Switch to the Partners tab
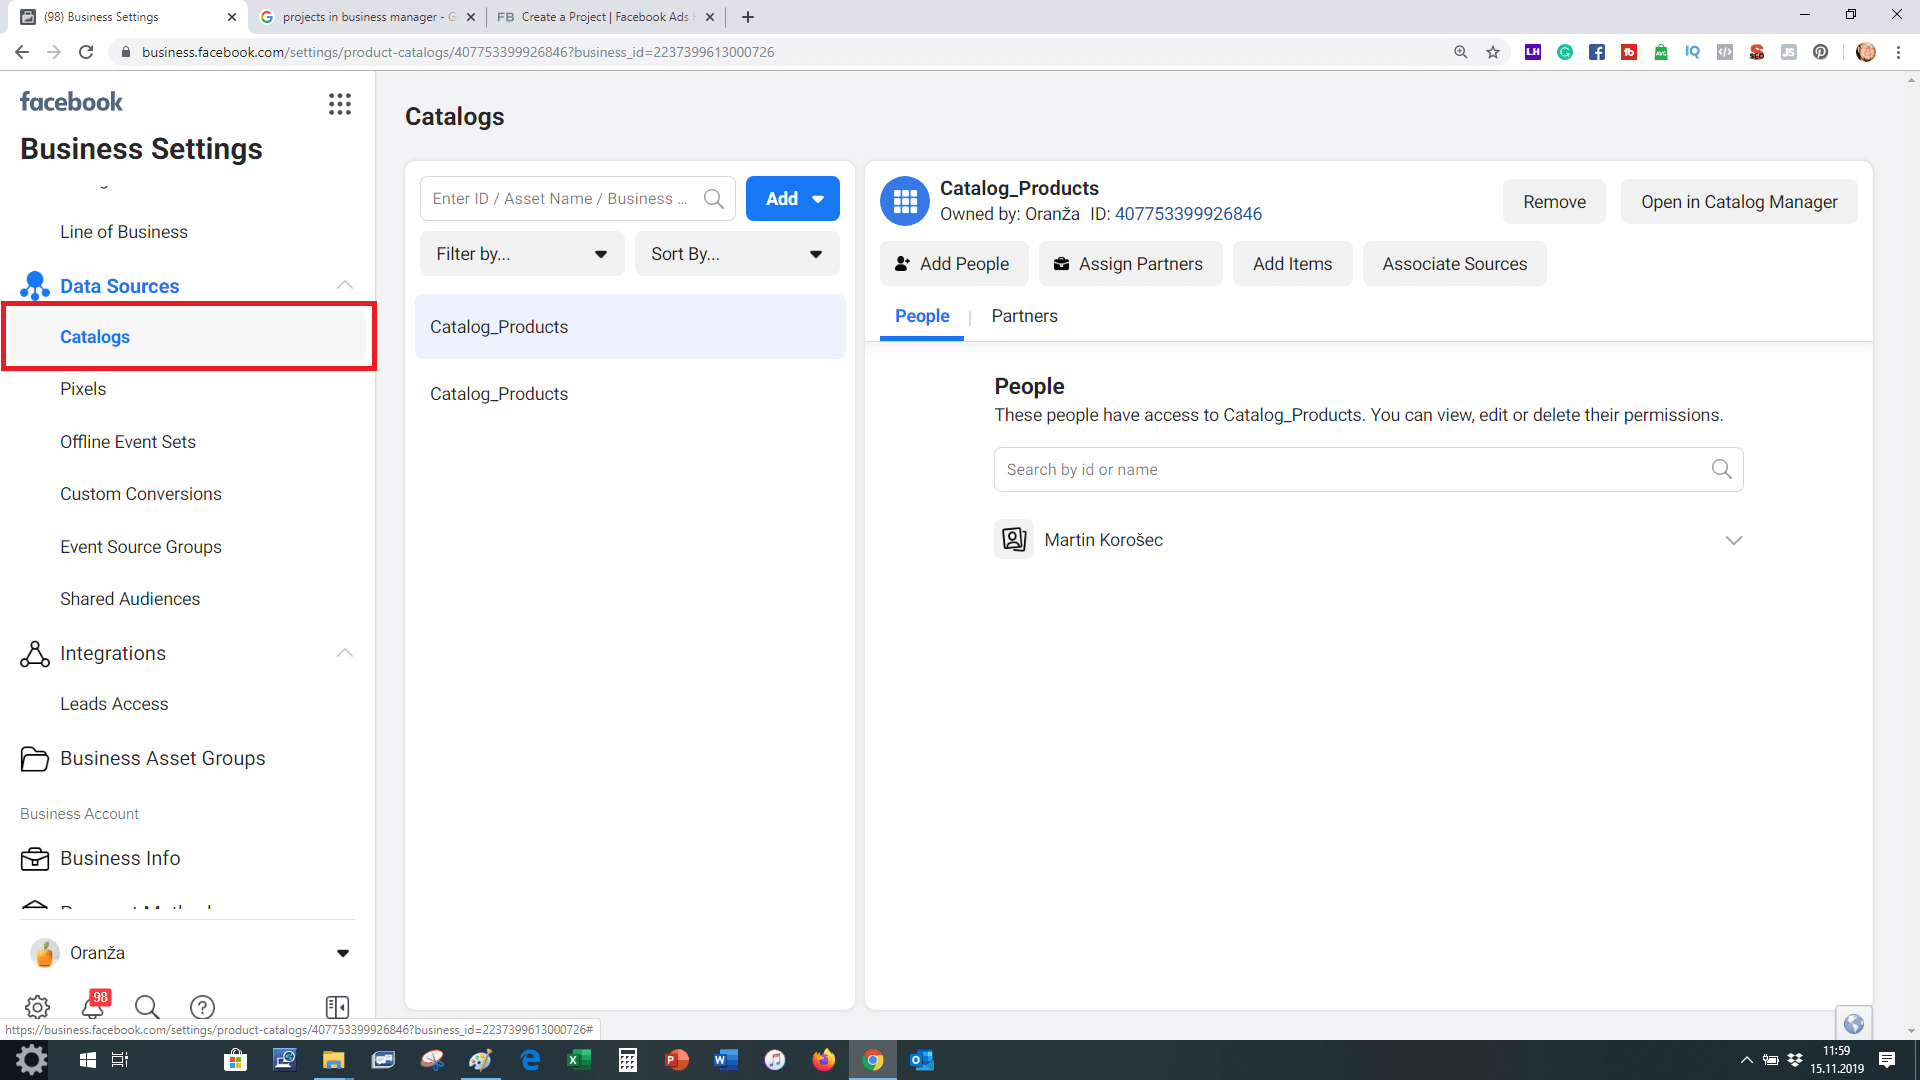This screenshot has height=1080, width=1920. click(1024, 316)
